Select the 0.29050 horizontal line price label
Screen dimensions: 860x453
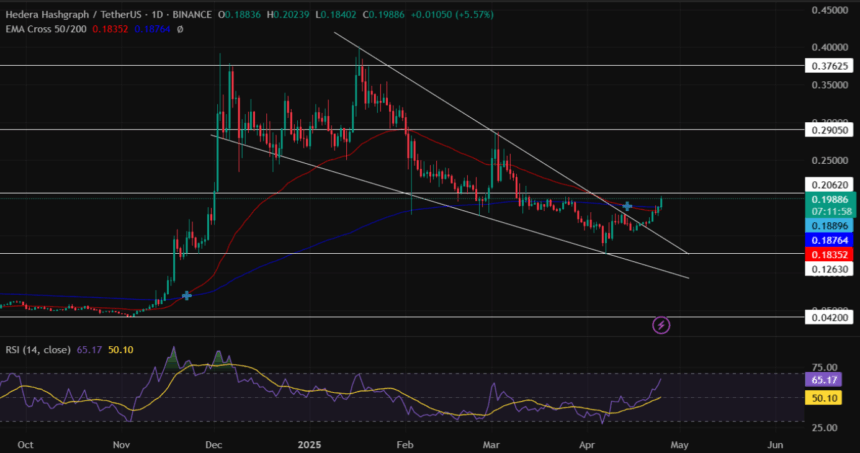pyautogui.click(x=829, y=131)
